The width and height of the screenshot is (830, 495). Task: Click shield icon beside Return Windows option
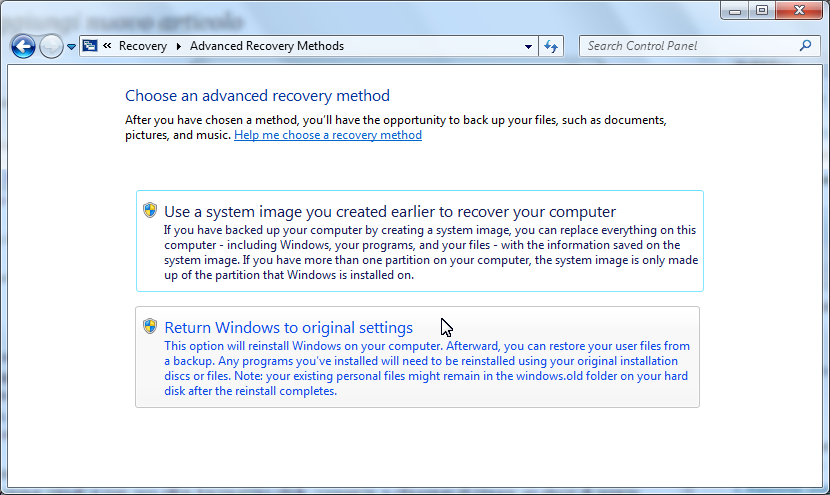click(x=150, y=326)
